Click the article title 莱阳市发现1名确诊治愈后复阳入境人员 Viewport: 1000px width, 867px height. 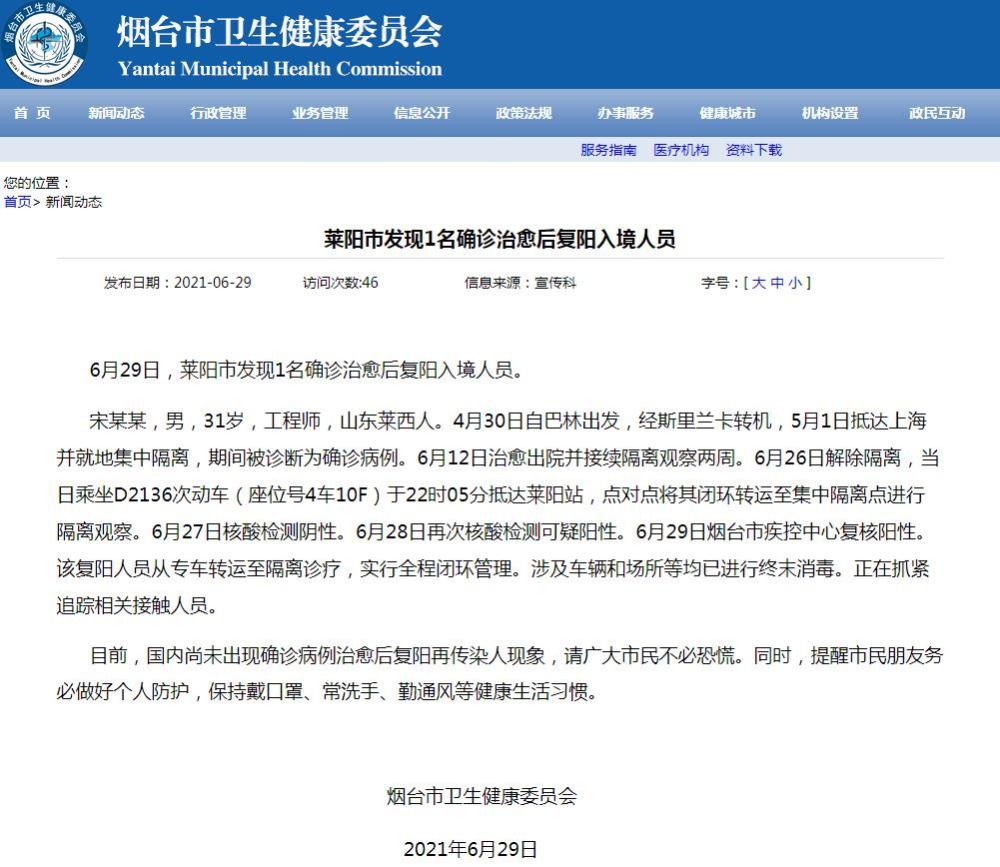point(500,239)
